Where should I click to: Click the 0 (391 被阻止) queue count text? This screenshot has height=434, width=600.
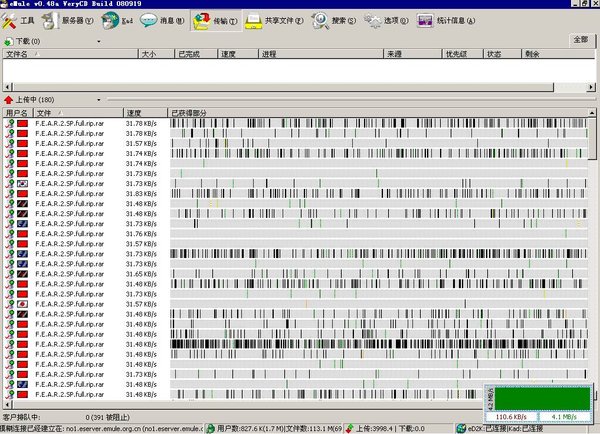click(108, 417)
